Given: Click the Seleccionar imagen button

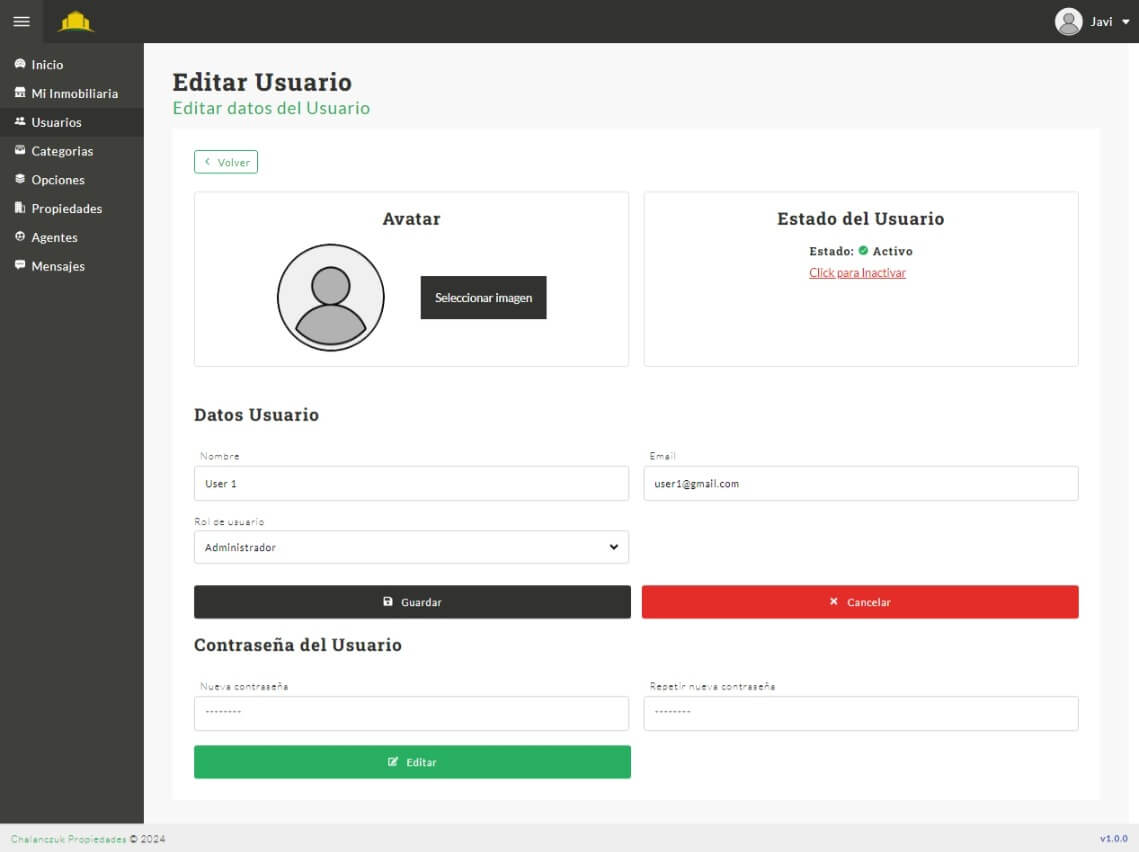Looking at the screenshot, I should tap(483, 298).
